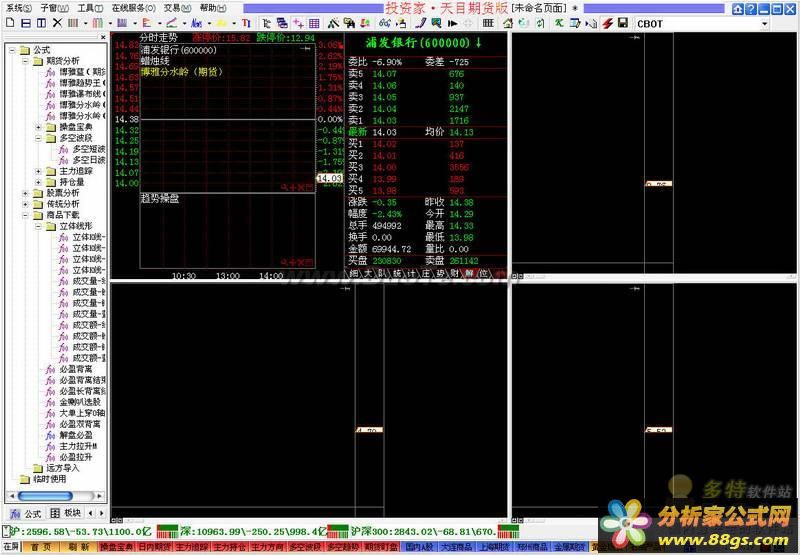Collapse the 公式 root tree folder

[12, 50]
